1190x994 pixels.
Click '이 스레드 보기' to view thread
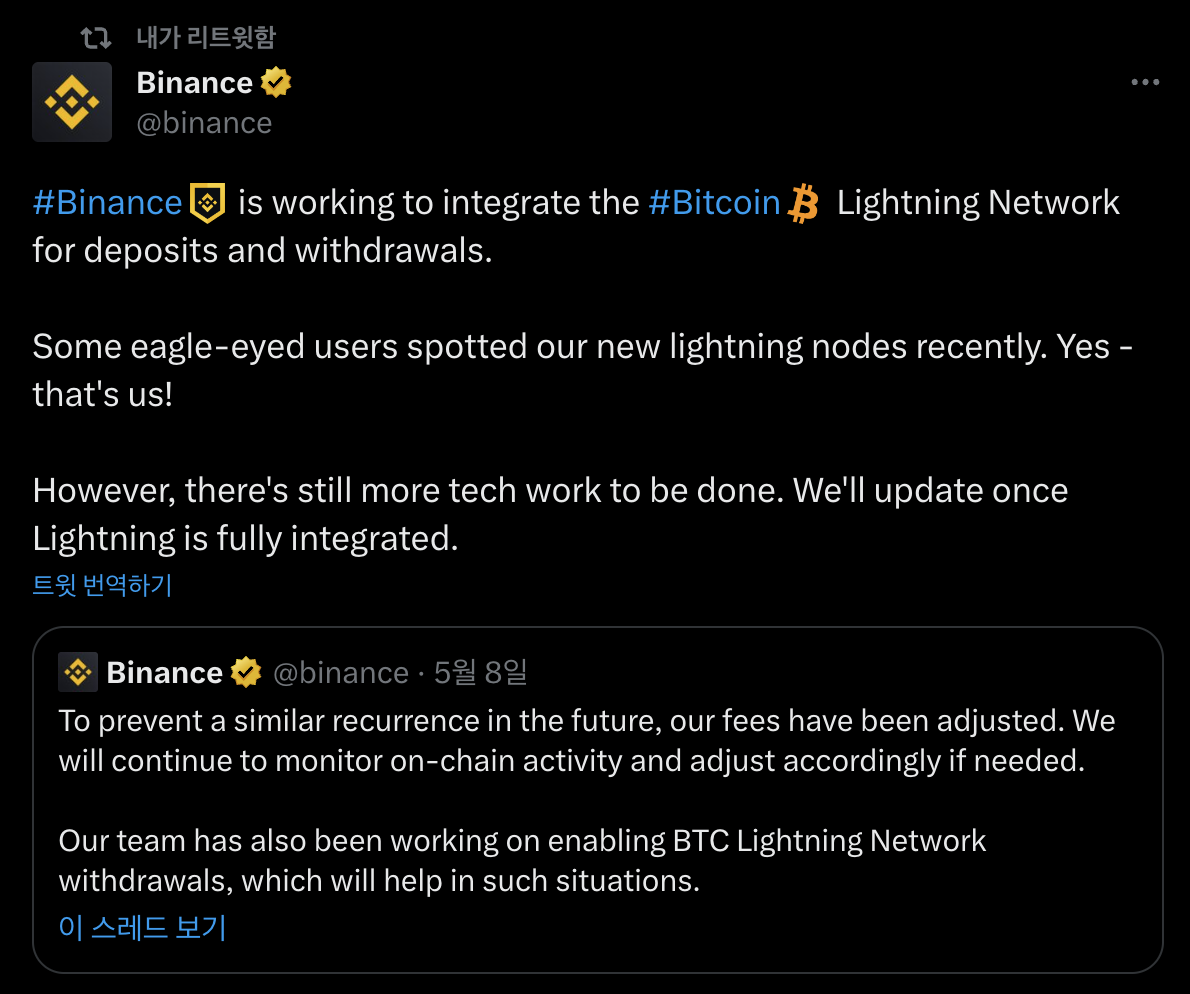[143, 927]
